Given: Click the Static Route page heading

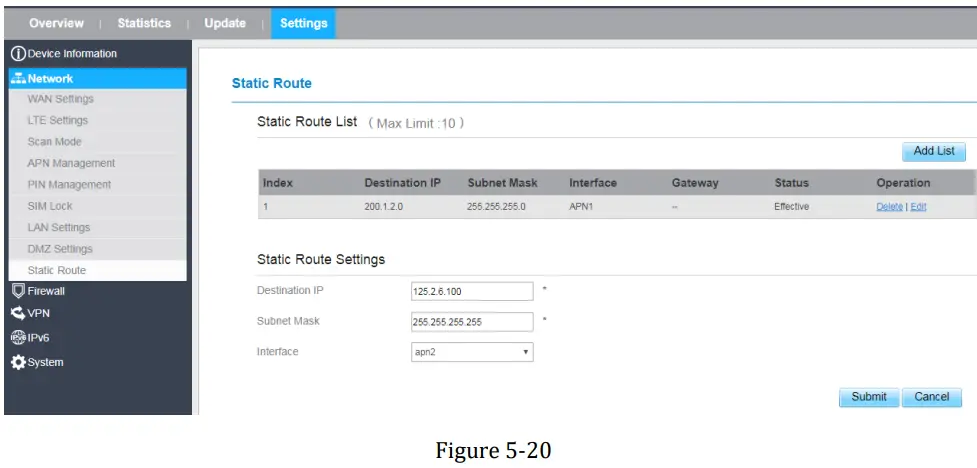Looking at the screenshot, I should [x=272, y=84].
